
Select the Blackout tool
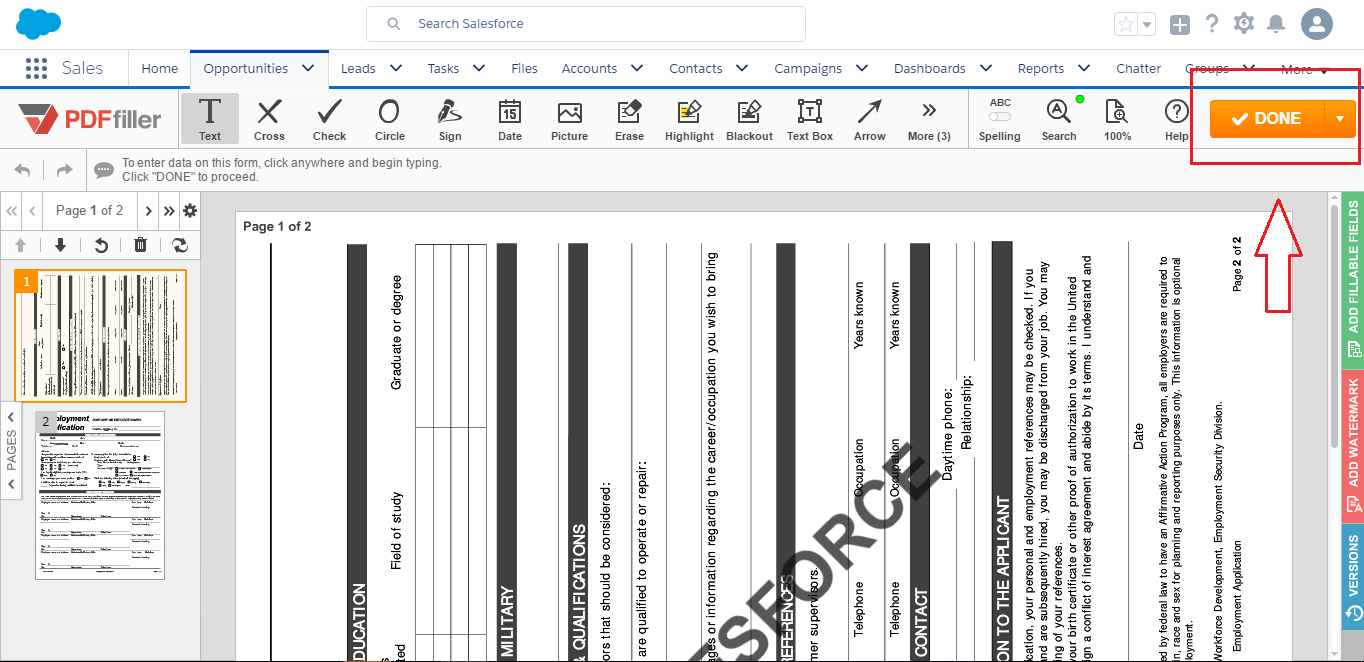pos(750,118)
